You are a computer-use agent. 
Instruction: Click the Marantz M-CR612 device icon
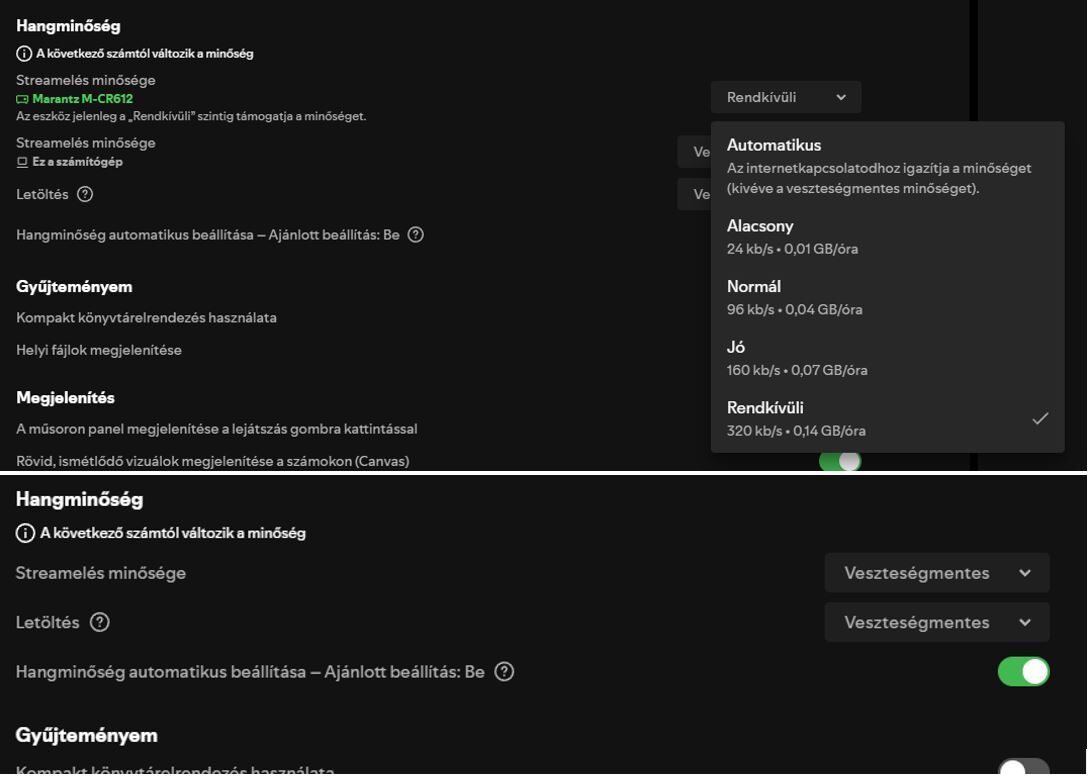[22, 99]
